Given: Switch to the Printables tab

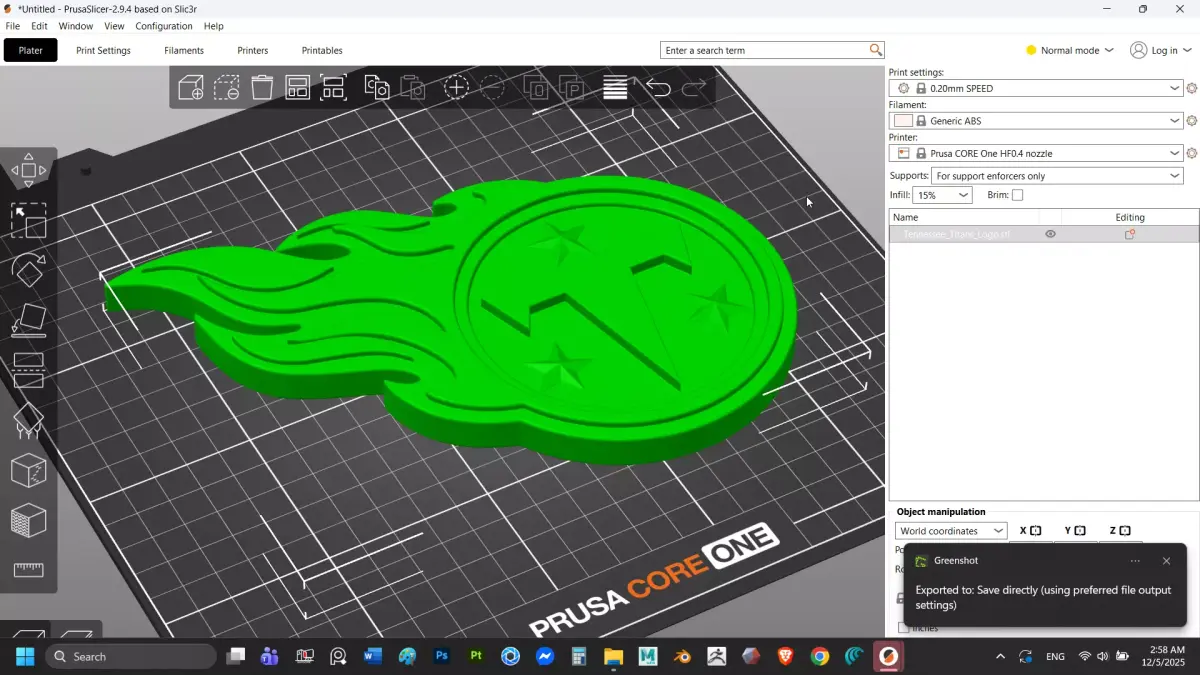Looking at the screenshot, I should coord(322,50).
